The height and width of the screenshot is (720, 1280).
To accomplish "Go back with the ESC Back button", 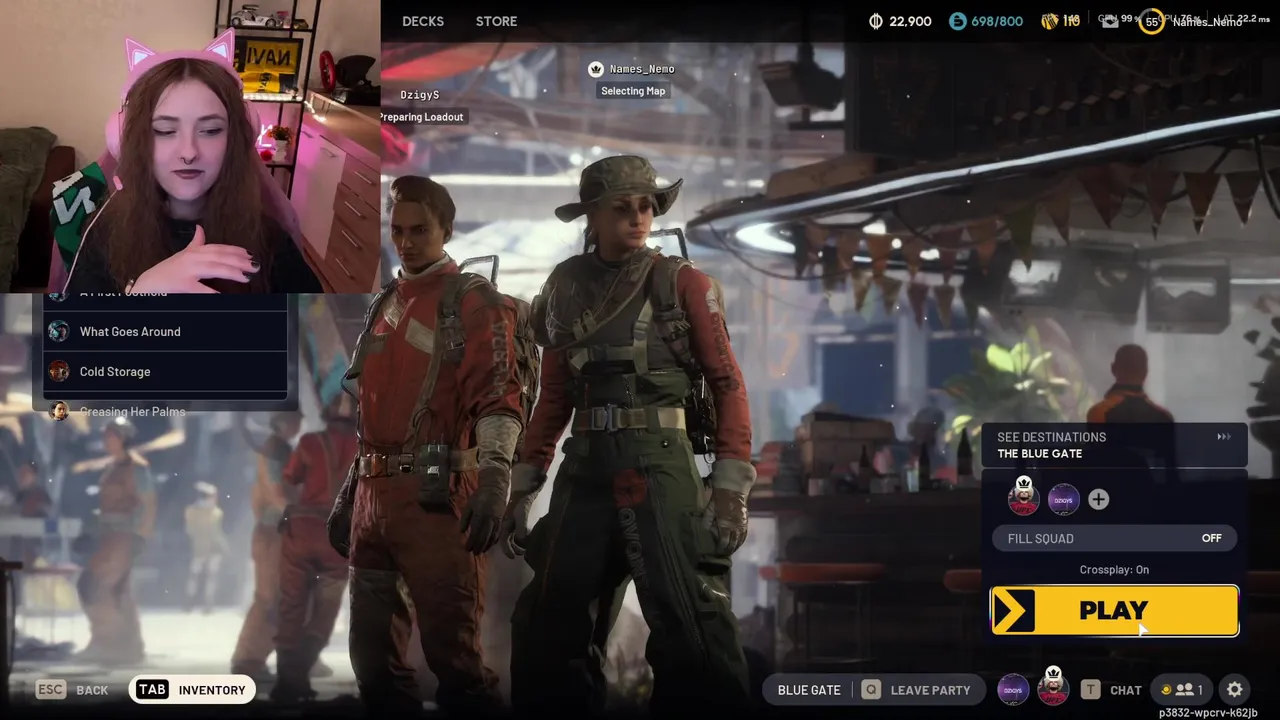I will point(72,689).
